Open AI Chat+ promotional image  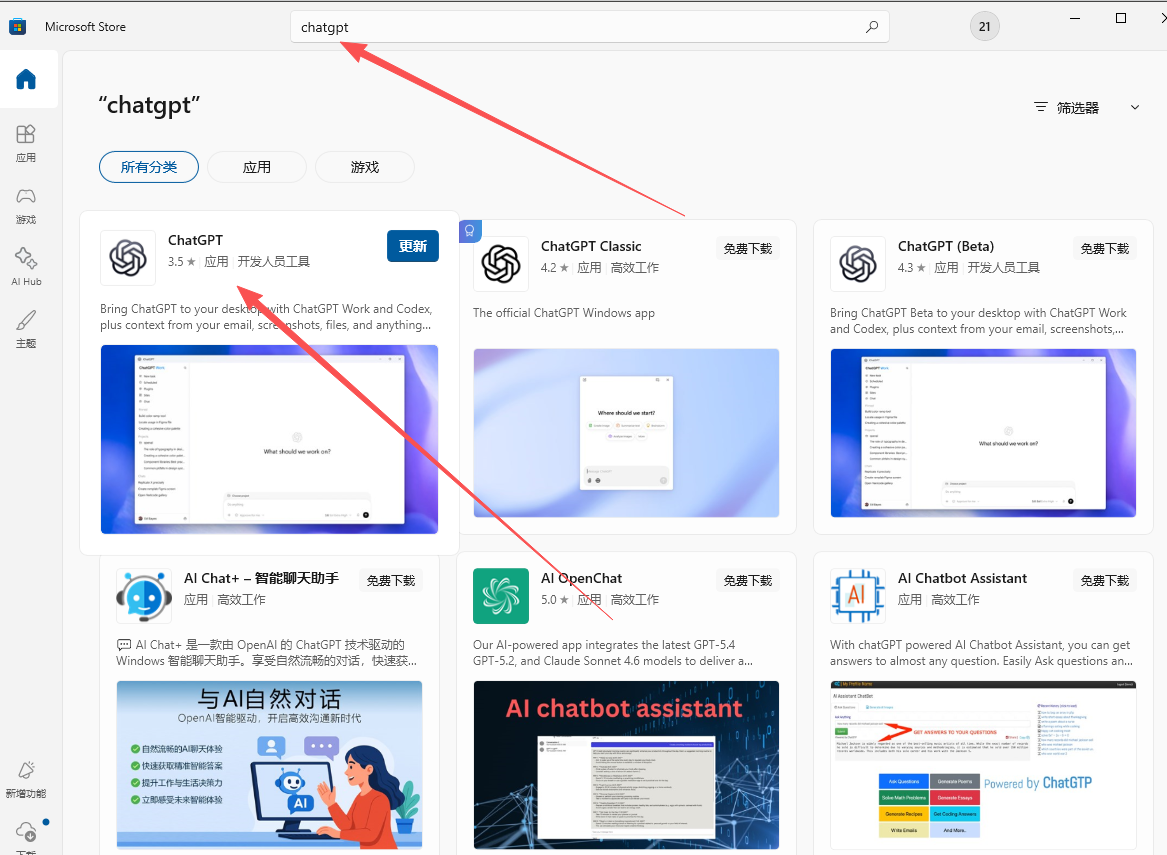coord(269,765)
